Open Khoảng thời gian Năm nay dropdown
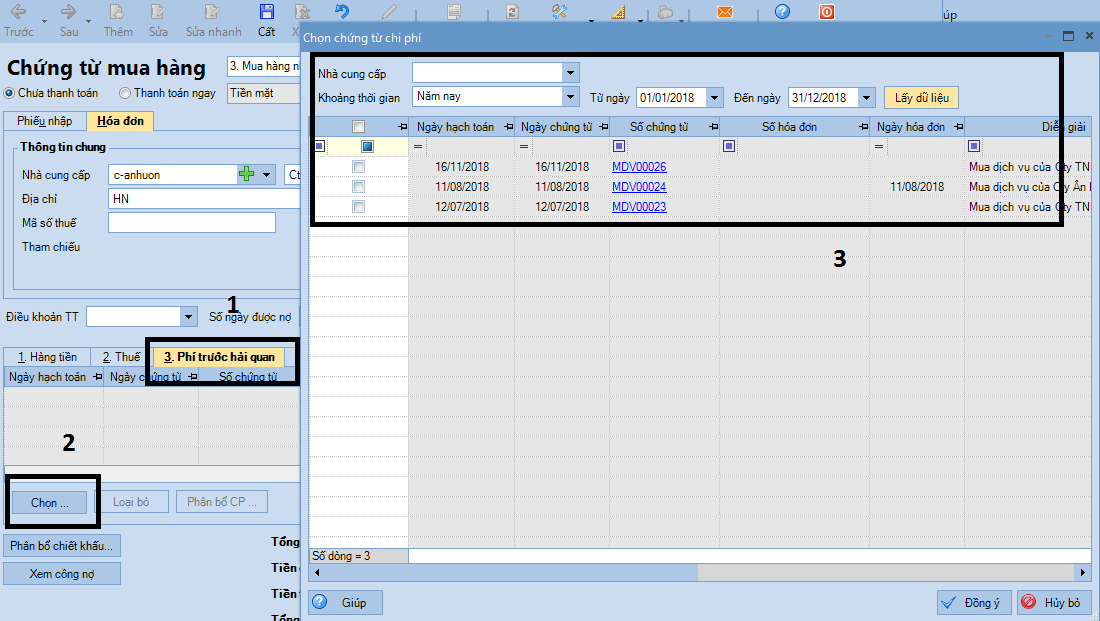 click(570, 97)
